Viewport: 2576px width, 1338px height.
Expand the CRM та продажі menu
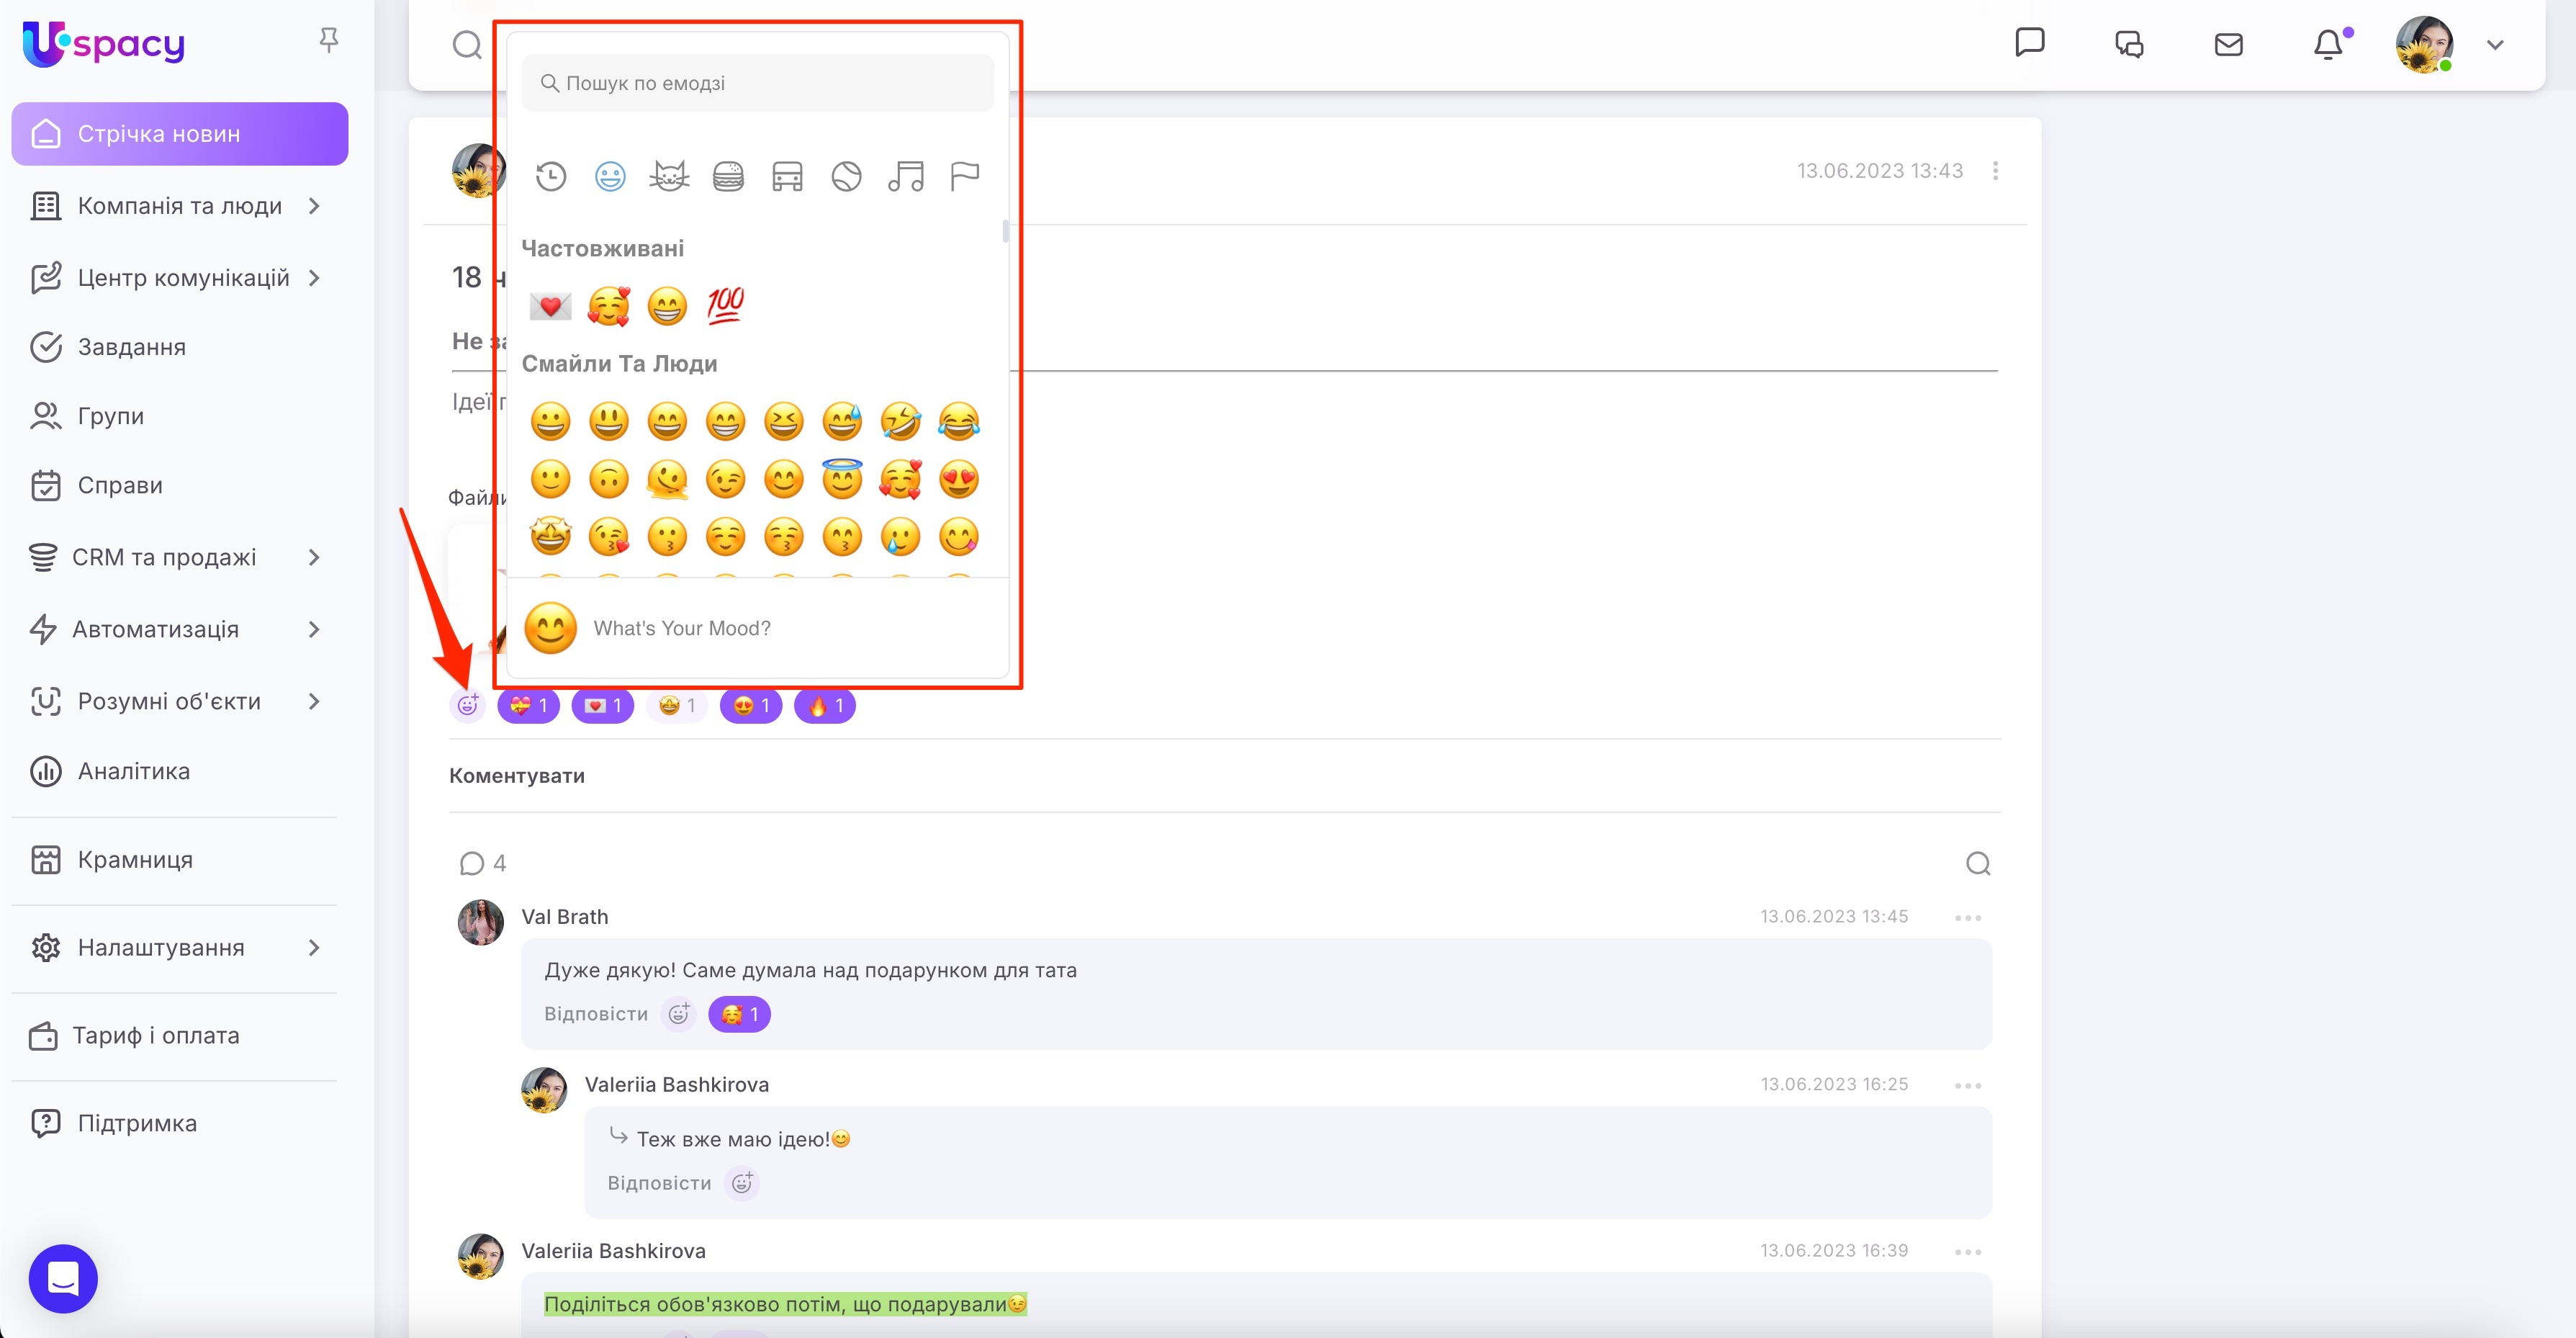(165, 557)
